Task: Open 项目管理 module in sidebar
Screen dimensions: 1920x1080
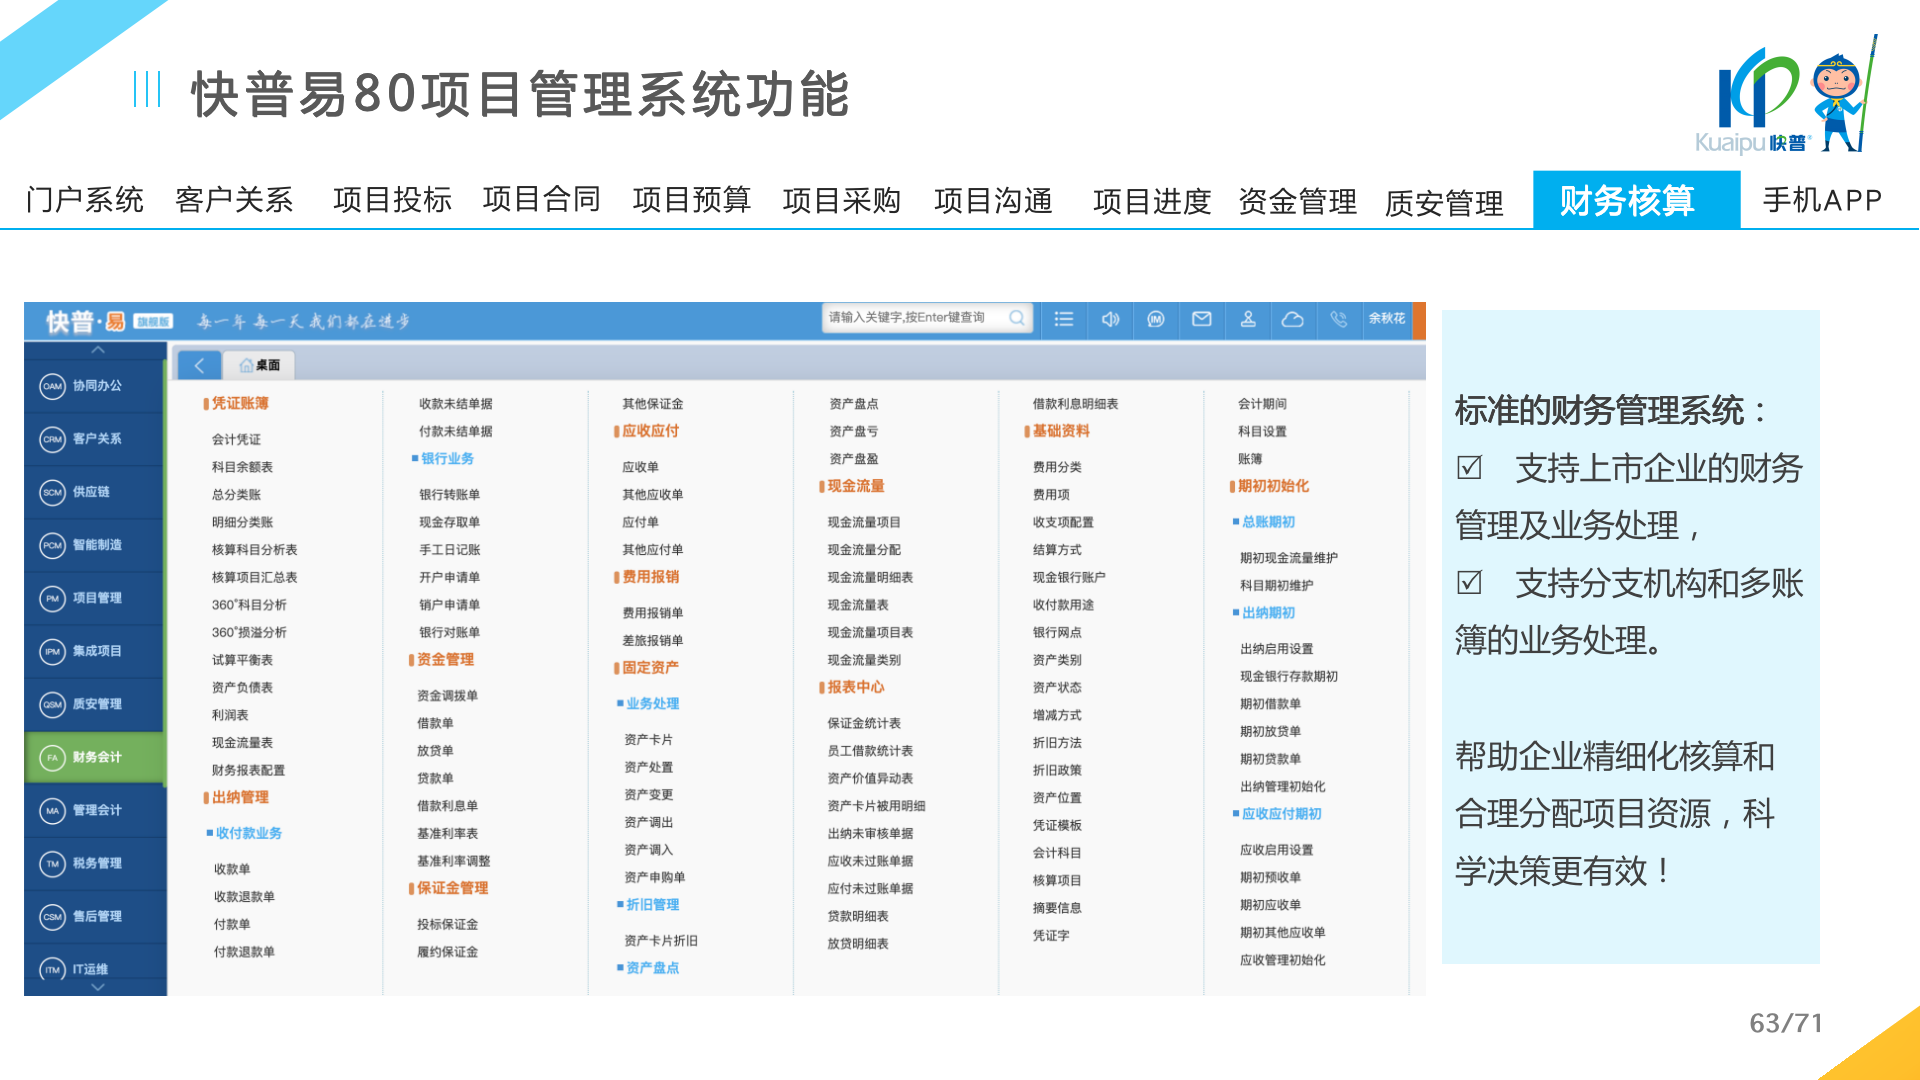Action: point(96,598)
